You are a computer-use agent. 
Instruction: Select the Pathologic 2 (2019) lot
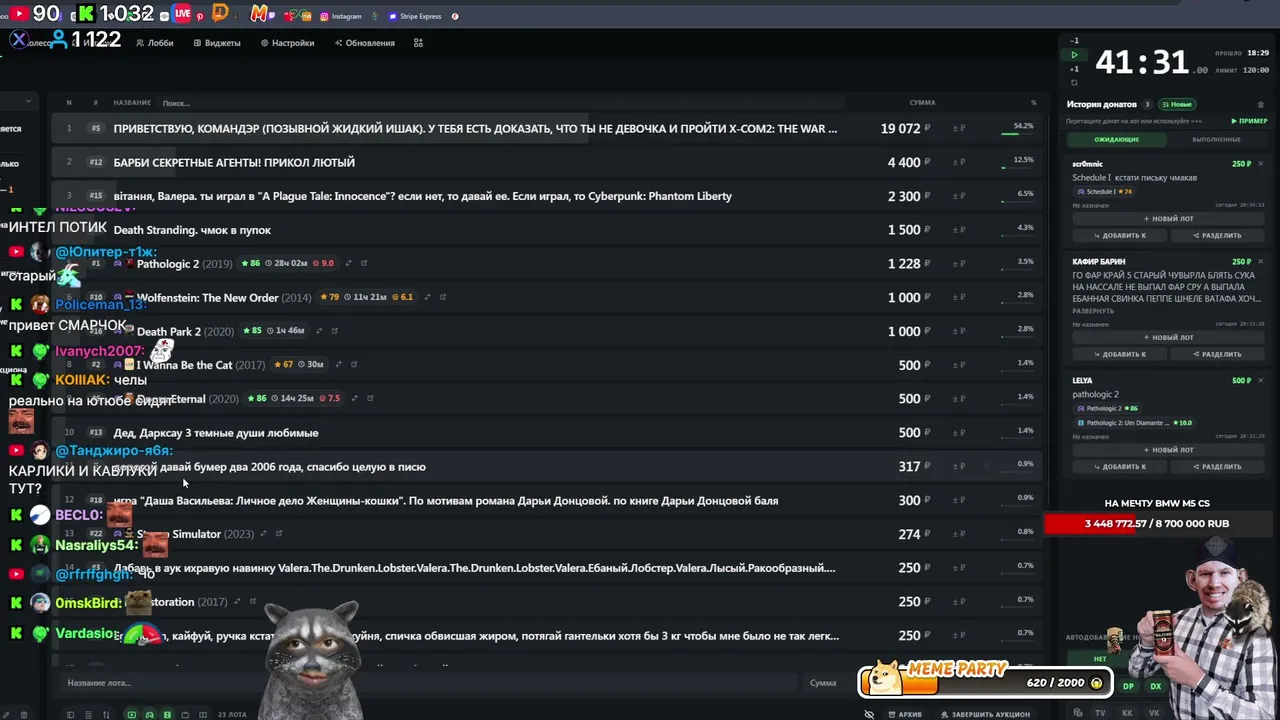pyautogui.click(x=545, y=264)
